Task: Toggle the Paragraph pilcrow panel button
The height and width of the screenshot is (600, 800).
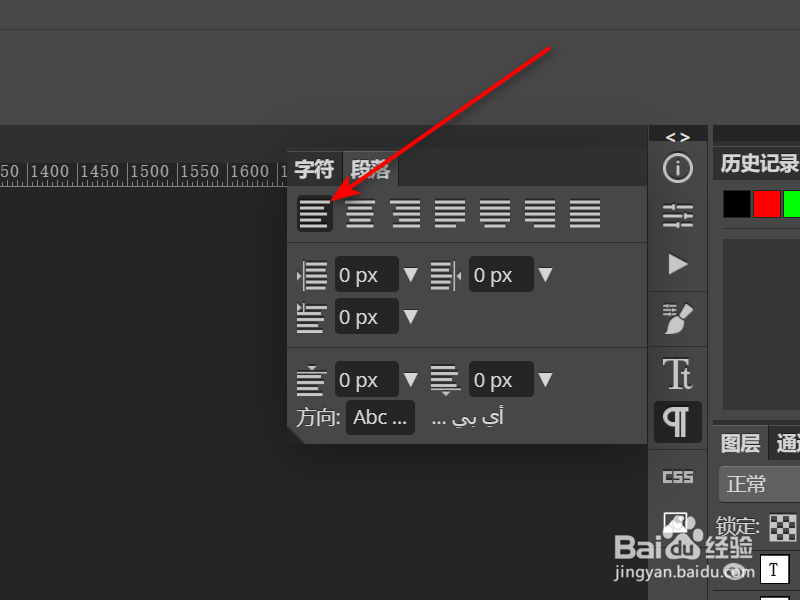Action: 678,422
